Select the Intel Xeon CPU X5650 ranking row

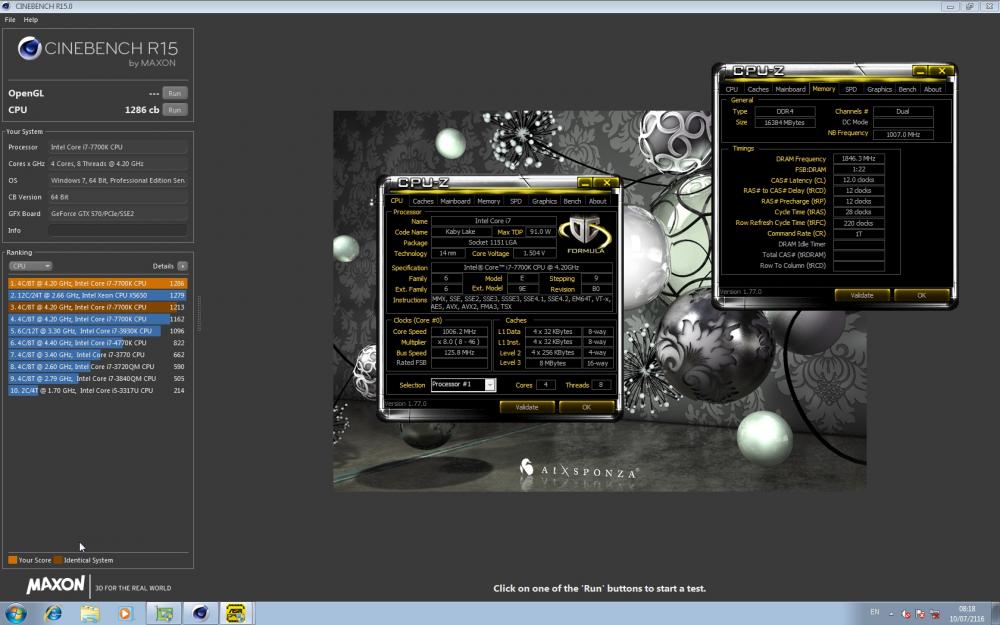98,295
